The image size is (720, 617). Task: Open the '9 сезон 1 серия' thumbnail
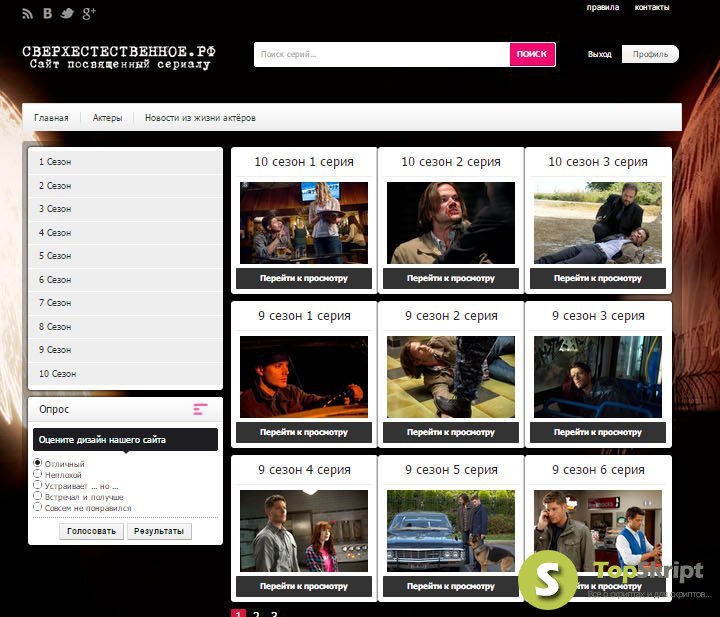coord(304,377)
